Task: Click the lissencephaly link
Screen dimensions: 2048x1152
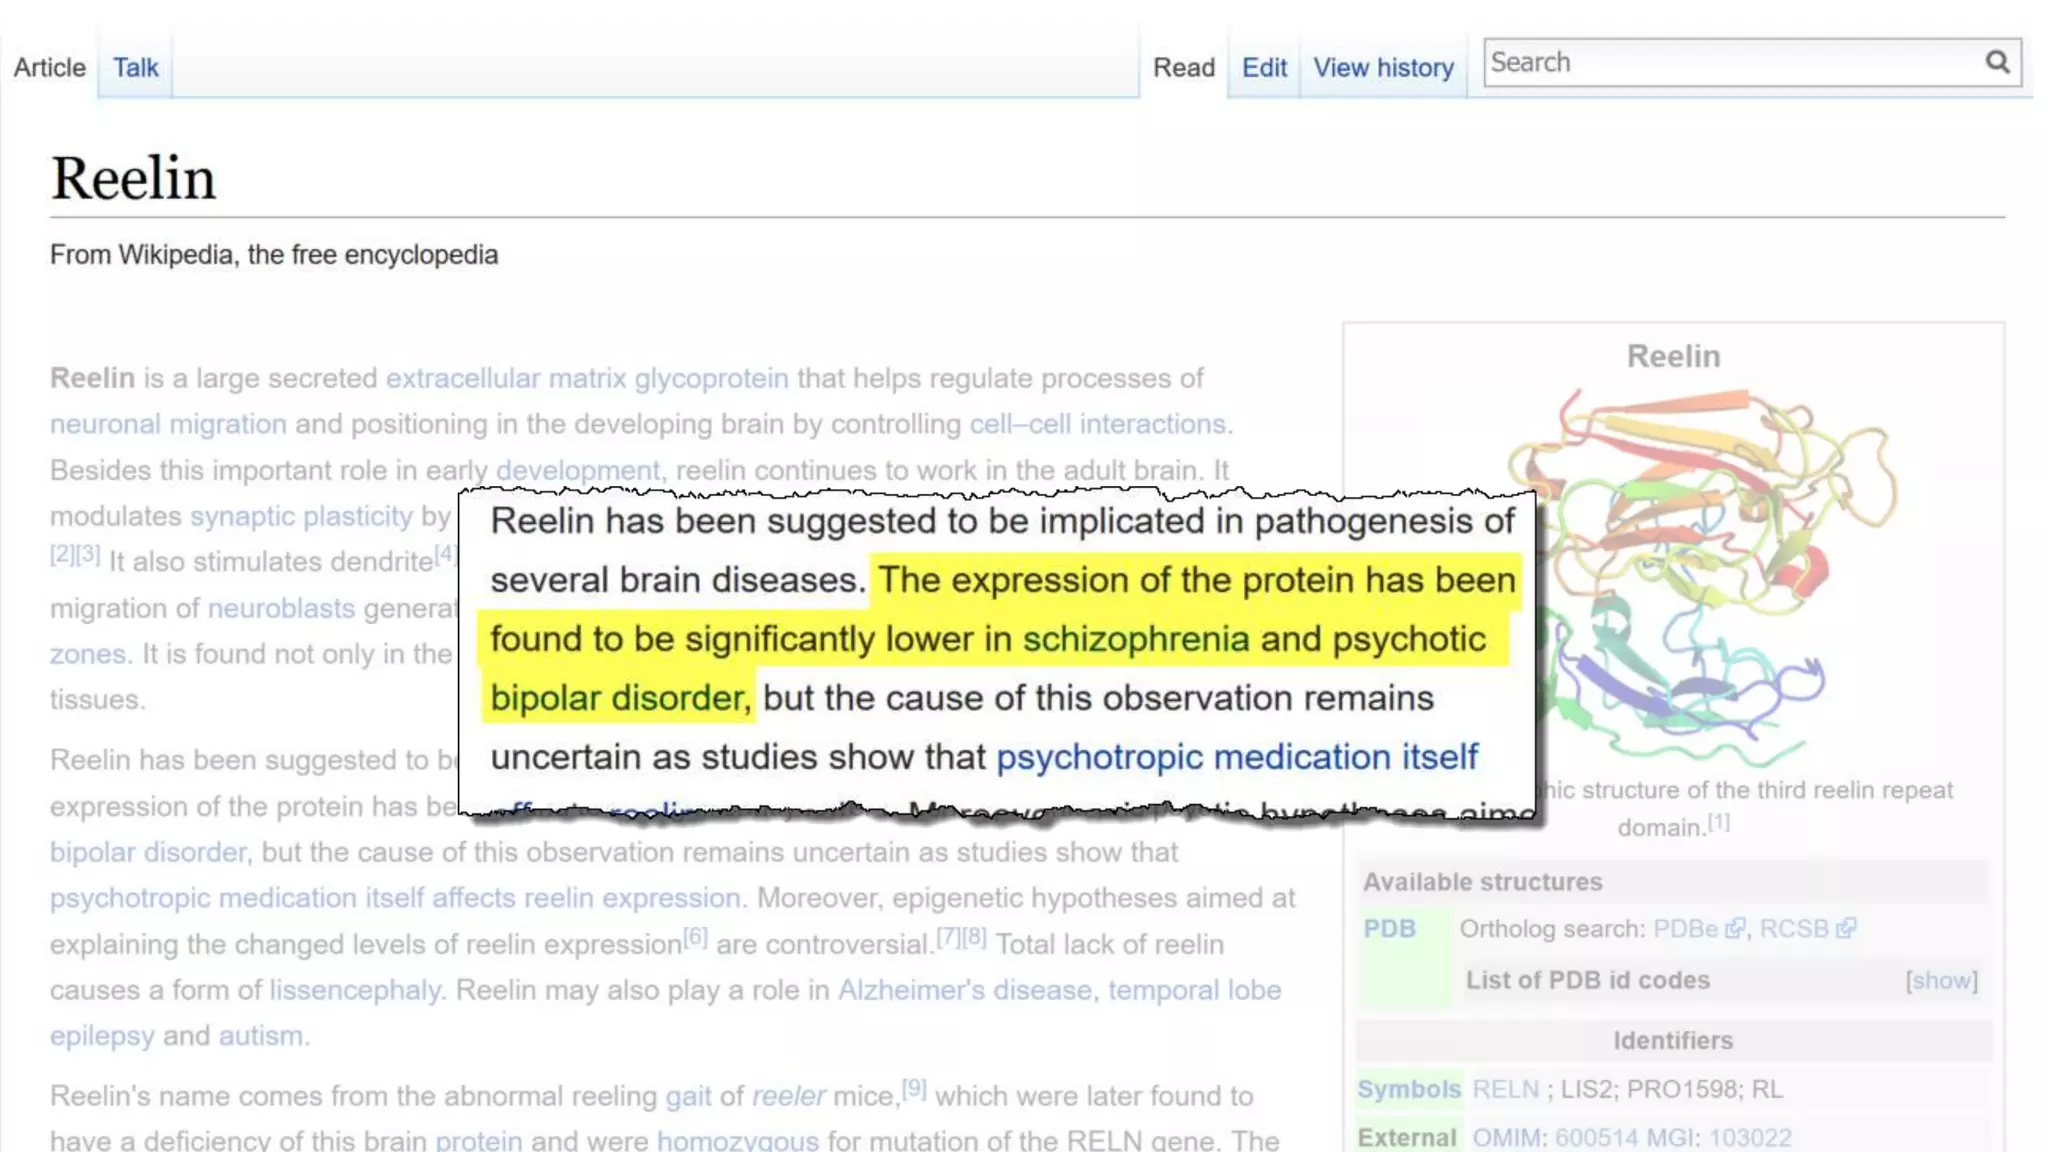Action: tap(355, 990)
